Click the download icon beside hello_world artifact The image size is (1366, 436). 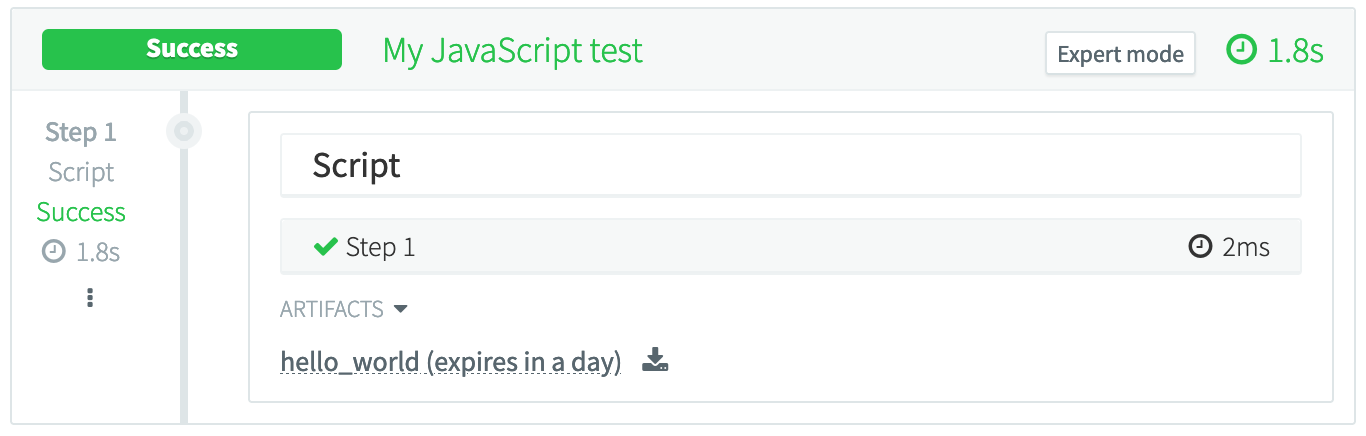(x=655, y=361)
